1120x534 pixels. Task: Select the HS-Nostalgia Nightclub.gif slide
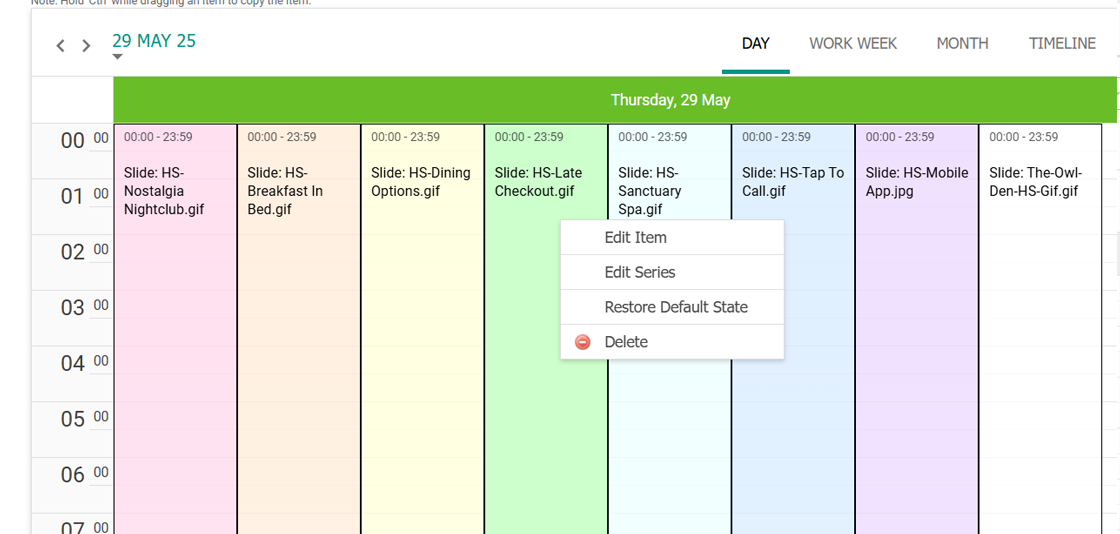tap(175, 329)
